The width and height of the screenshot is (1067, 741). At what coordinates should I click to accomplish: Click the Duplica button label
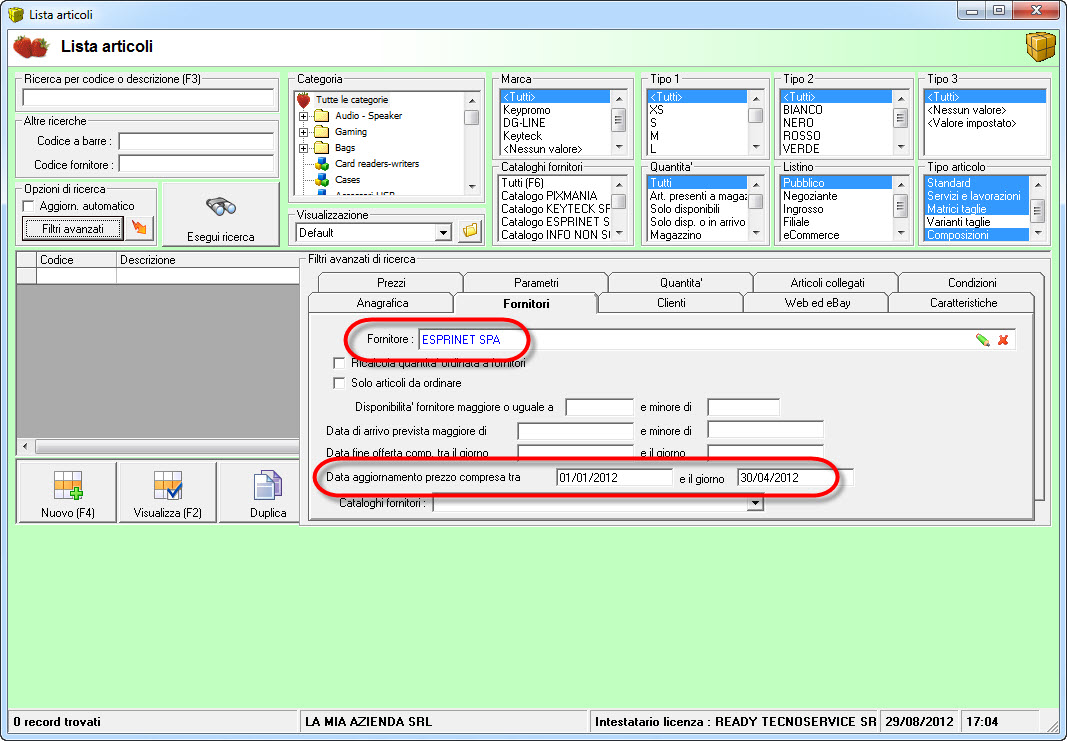coord(267,512)
